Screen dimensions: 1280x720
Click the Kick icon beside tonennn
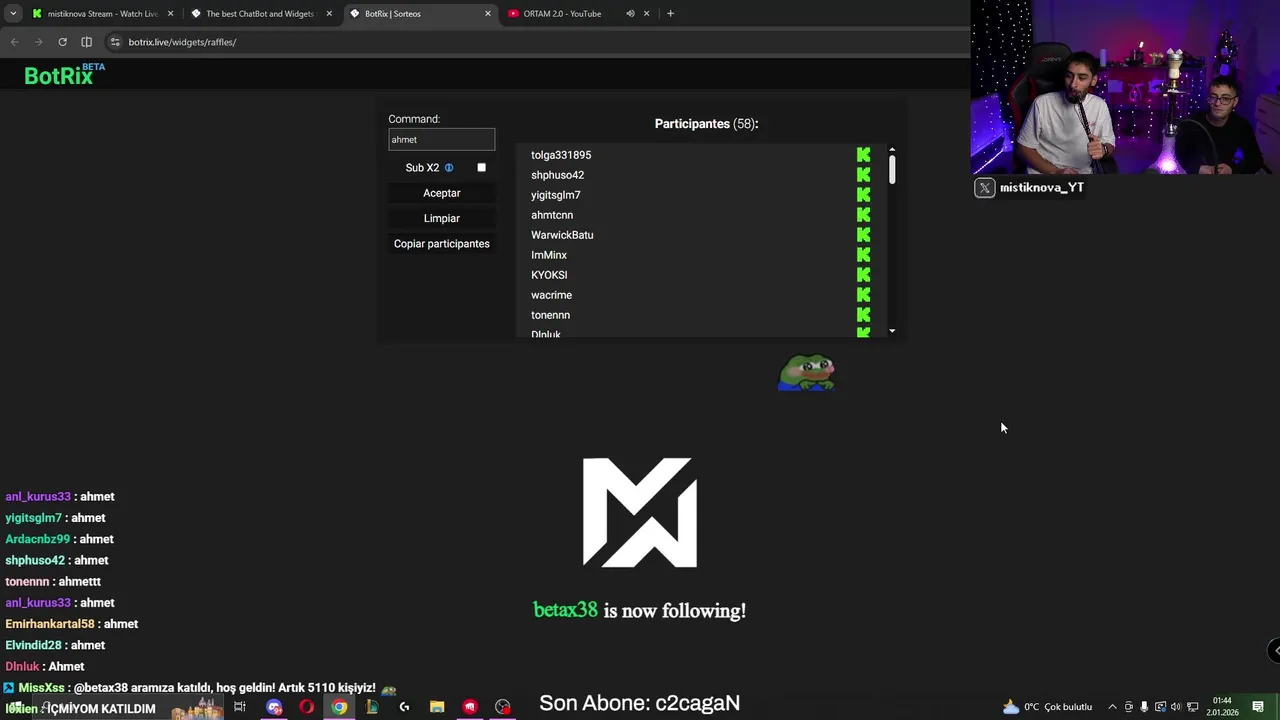(863, 315)
